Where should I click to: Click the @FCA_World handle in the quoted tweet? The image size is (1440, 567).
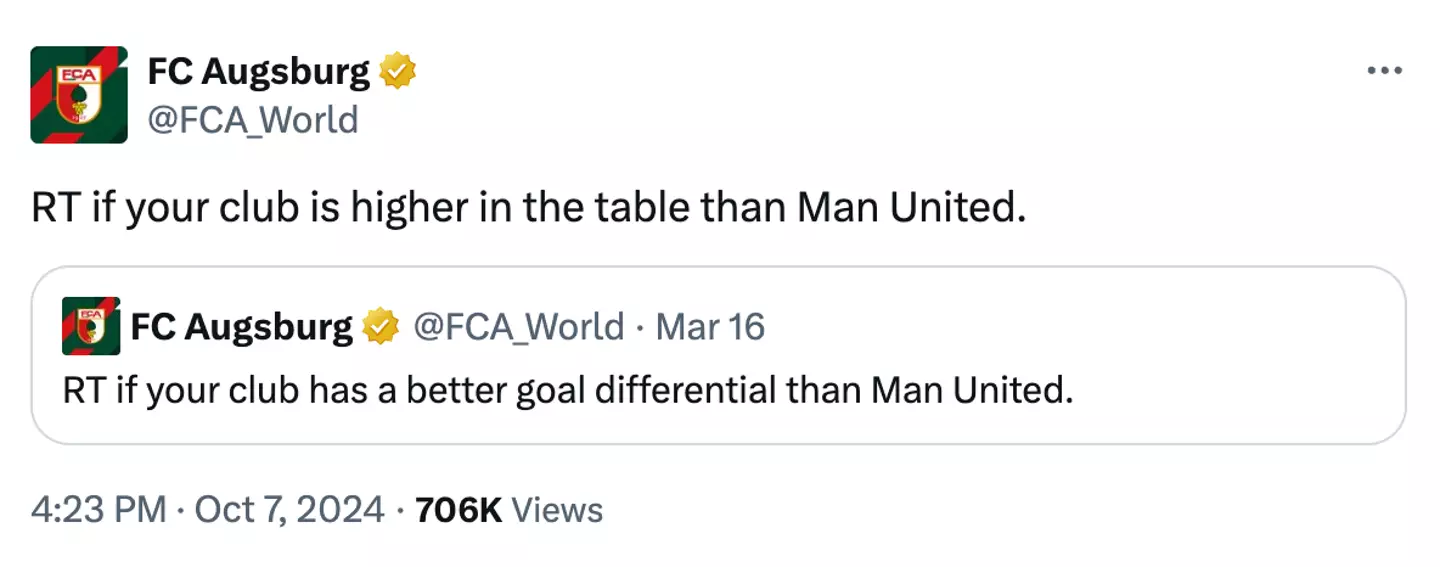518,327
